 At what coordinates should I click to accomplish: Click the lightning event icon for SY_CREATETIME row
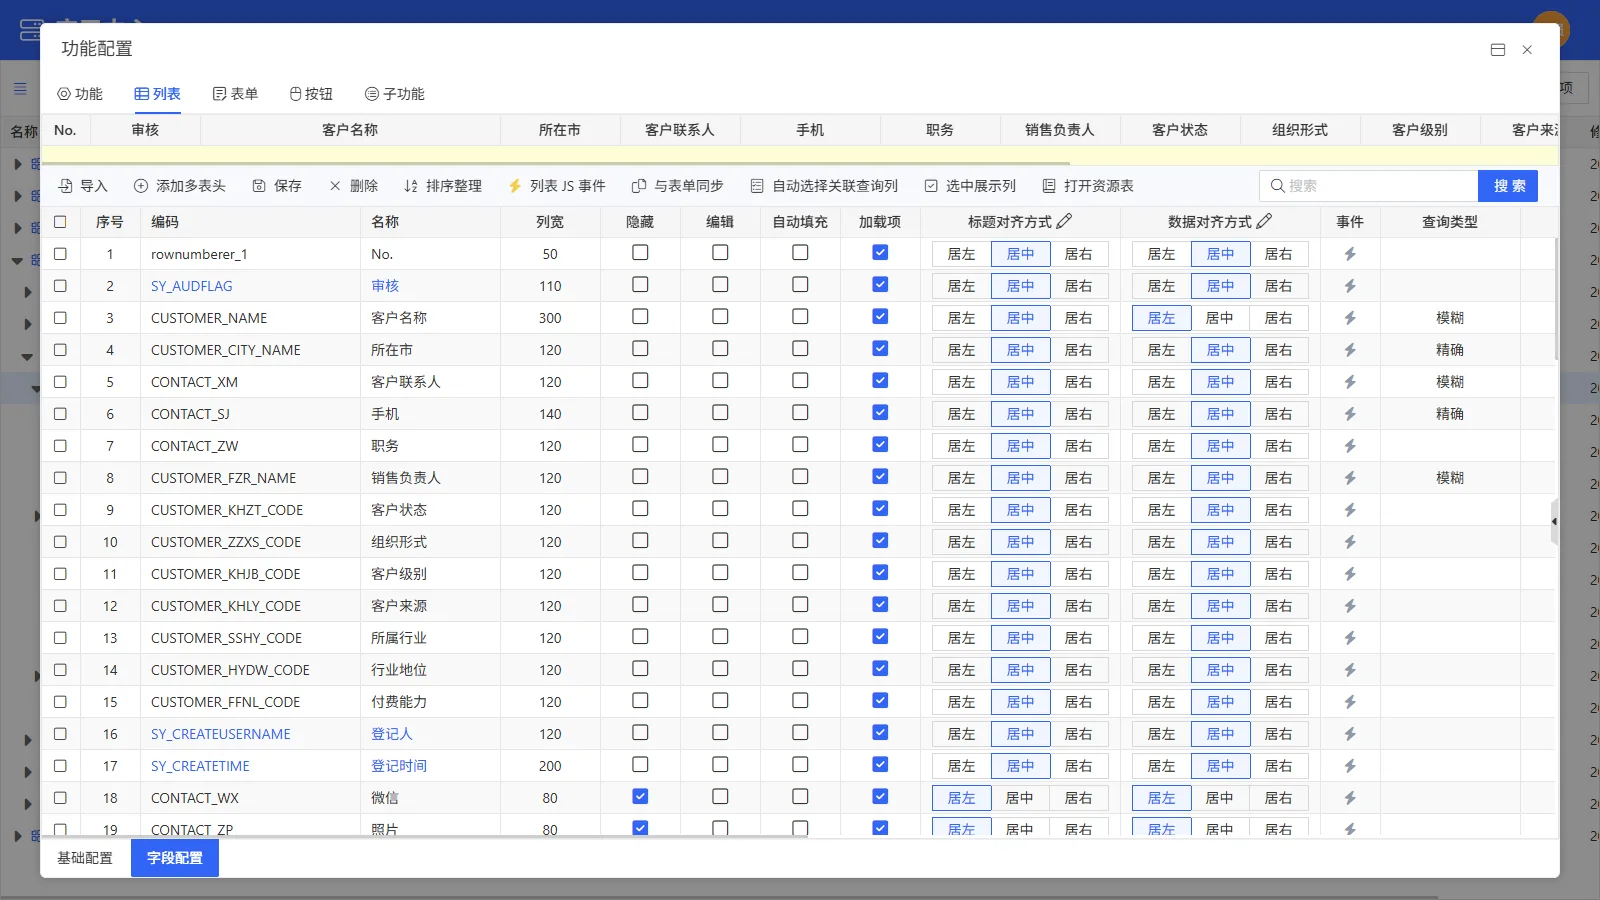pos(1350,766)
